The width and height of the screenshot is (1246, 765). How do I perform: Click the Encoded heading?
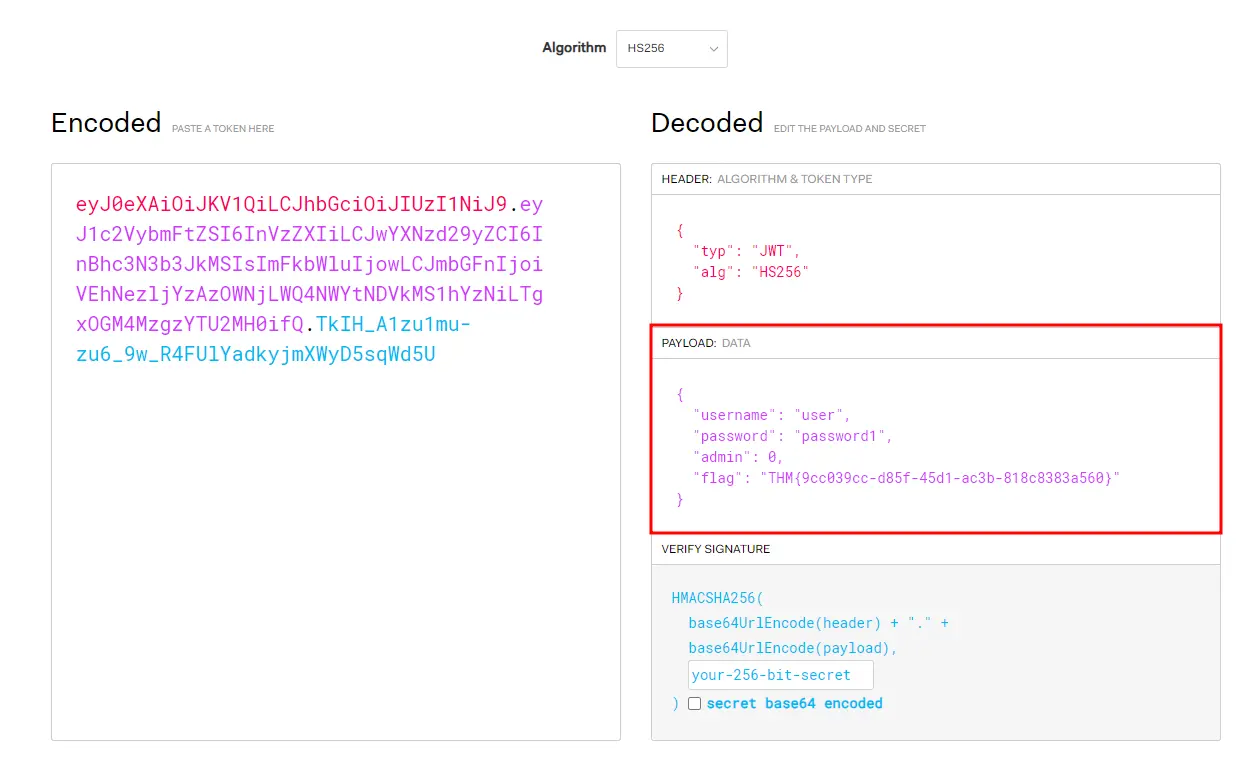[106, 123]
